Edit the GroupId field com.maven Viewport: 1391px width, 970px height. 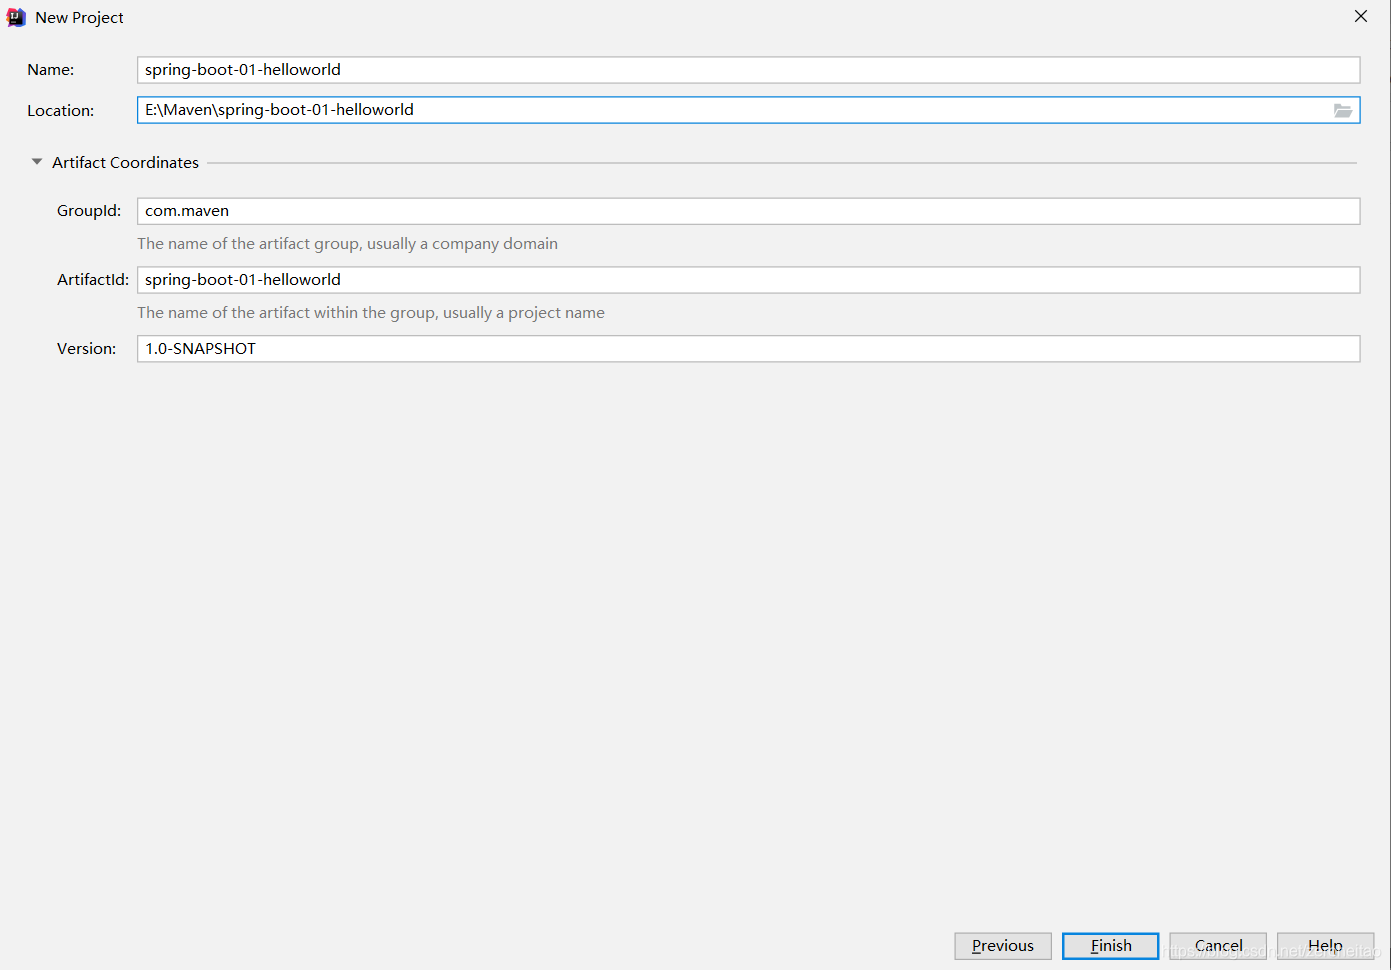pyautogui.click(x=748, y=211)
